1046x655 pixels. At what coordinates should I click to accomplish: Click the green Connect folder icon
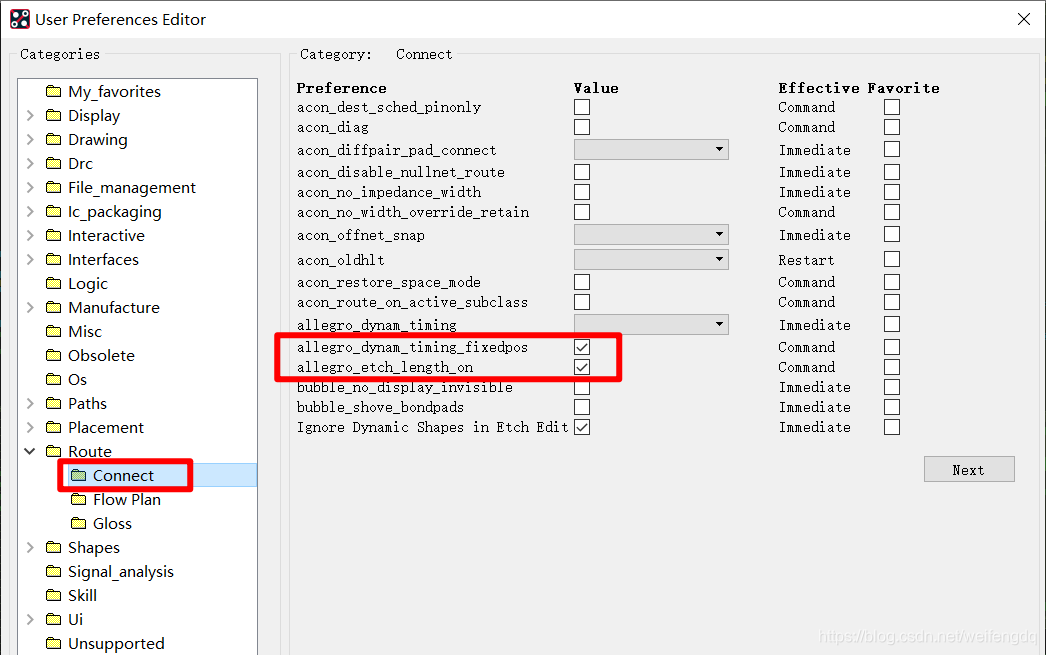point(78,476)
